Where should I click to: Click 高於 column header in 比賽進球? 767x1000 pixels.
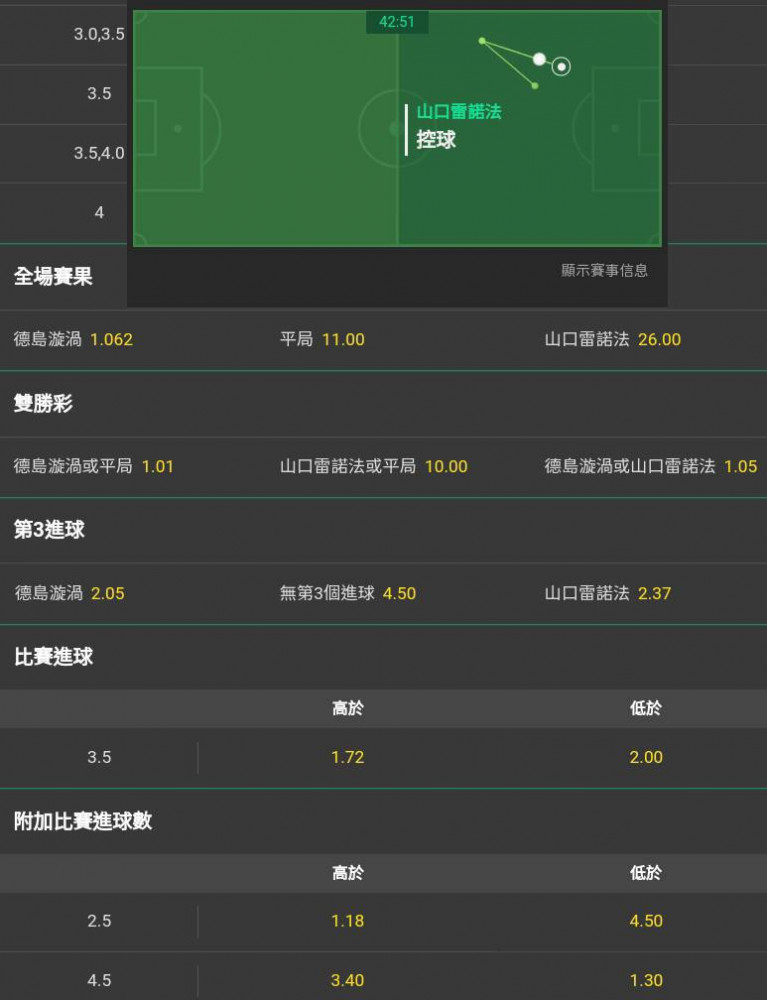point(347,709)
